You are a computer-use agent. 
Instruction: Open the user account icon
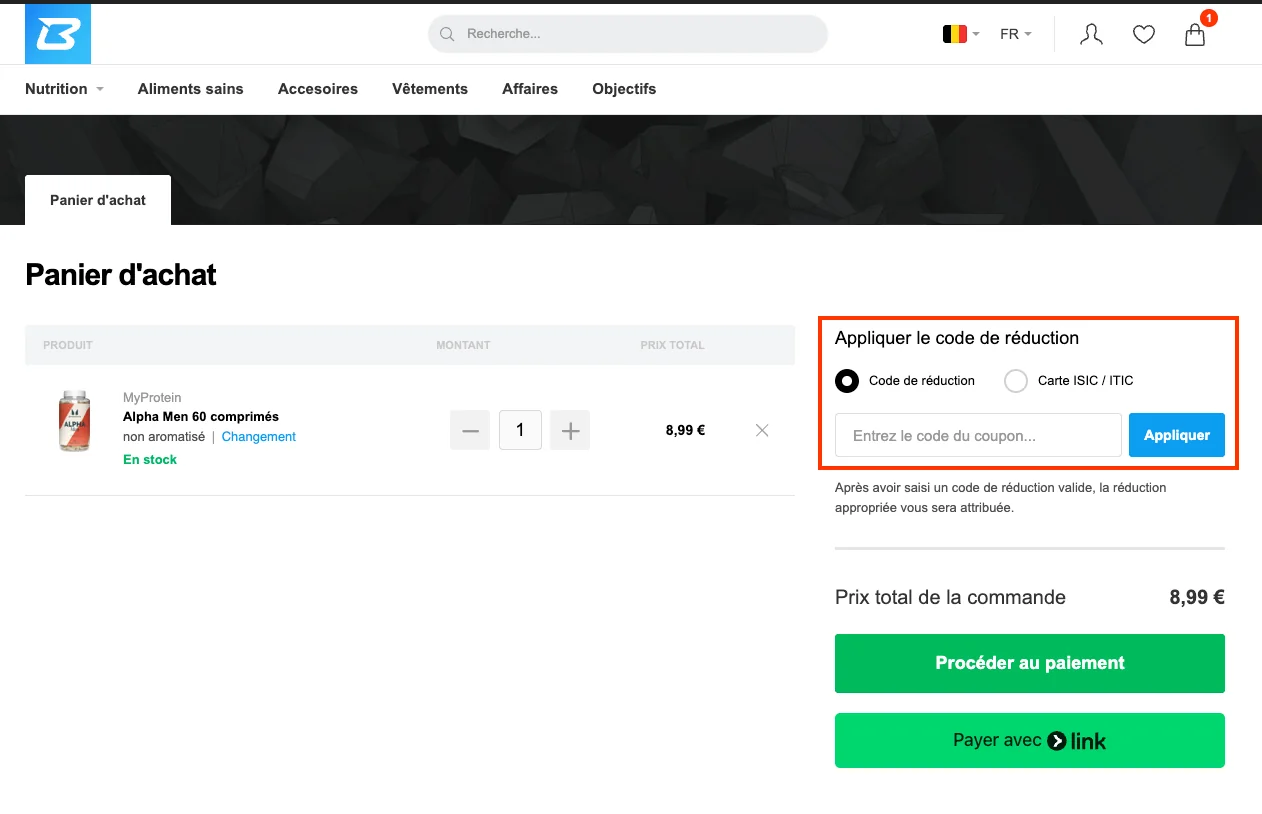coord(1091,35)
